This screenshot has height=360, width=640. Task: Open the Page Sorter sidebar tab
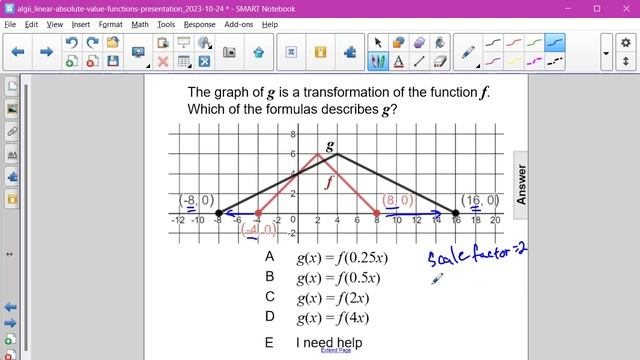pyautogui.click(x=12, y=86)
